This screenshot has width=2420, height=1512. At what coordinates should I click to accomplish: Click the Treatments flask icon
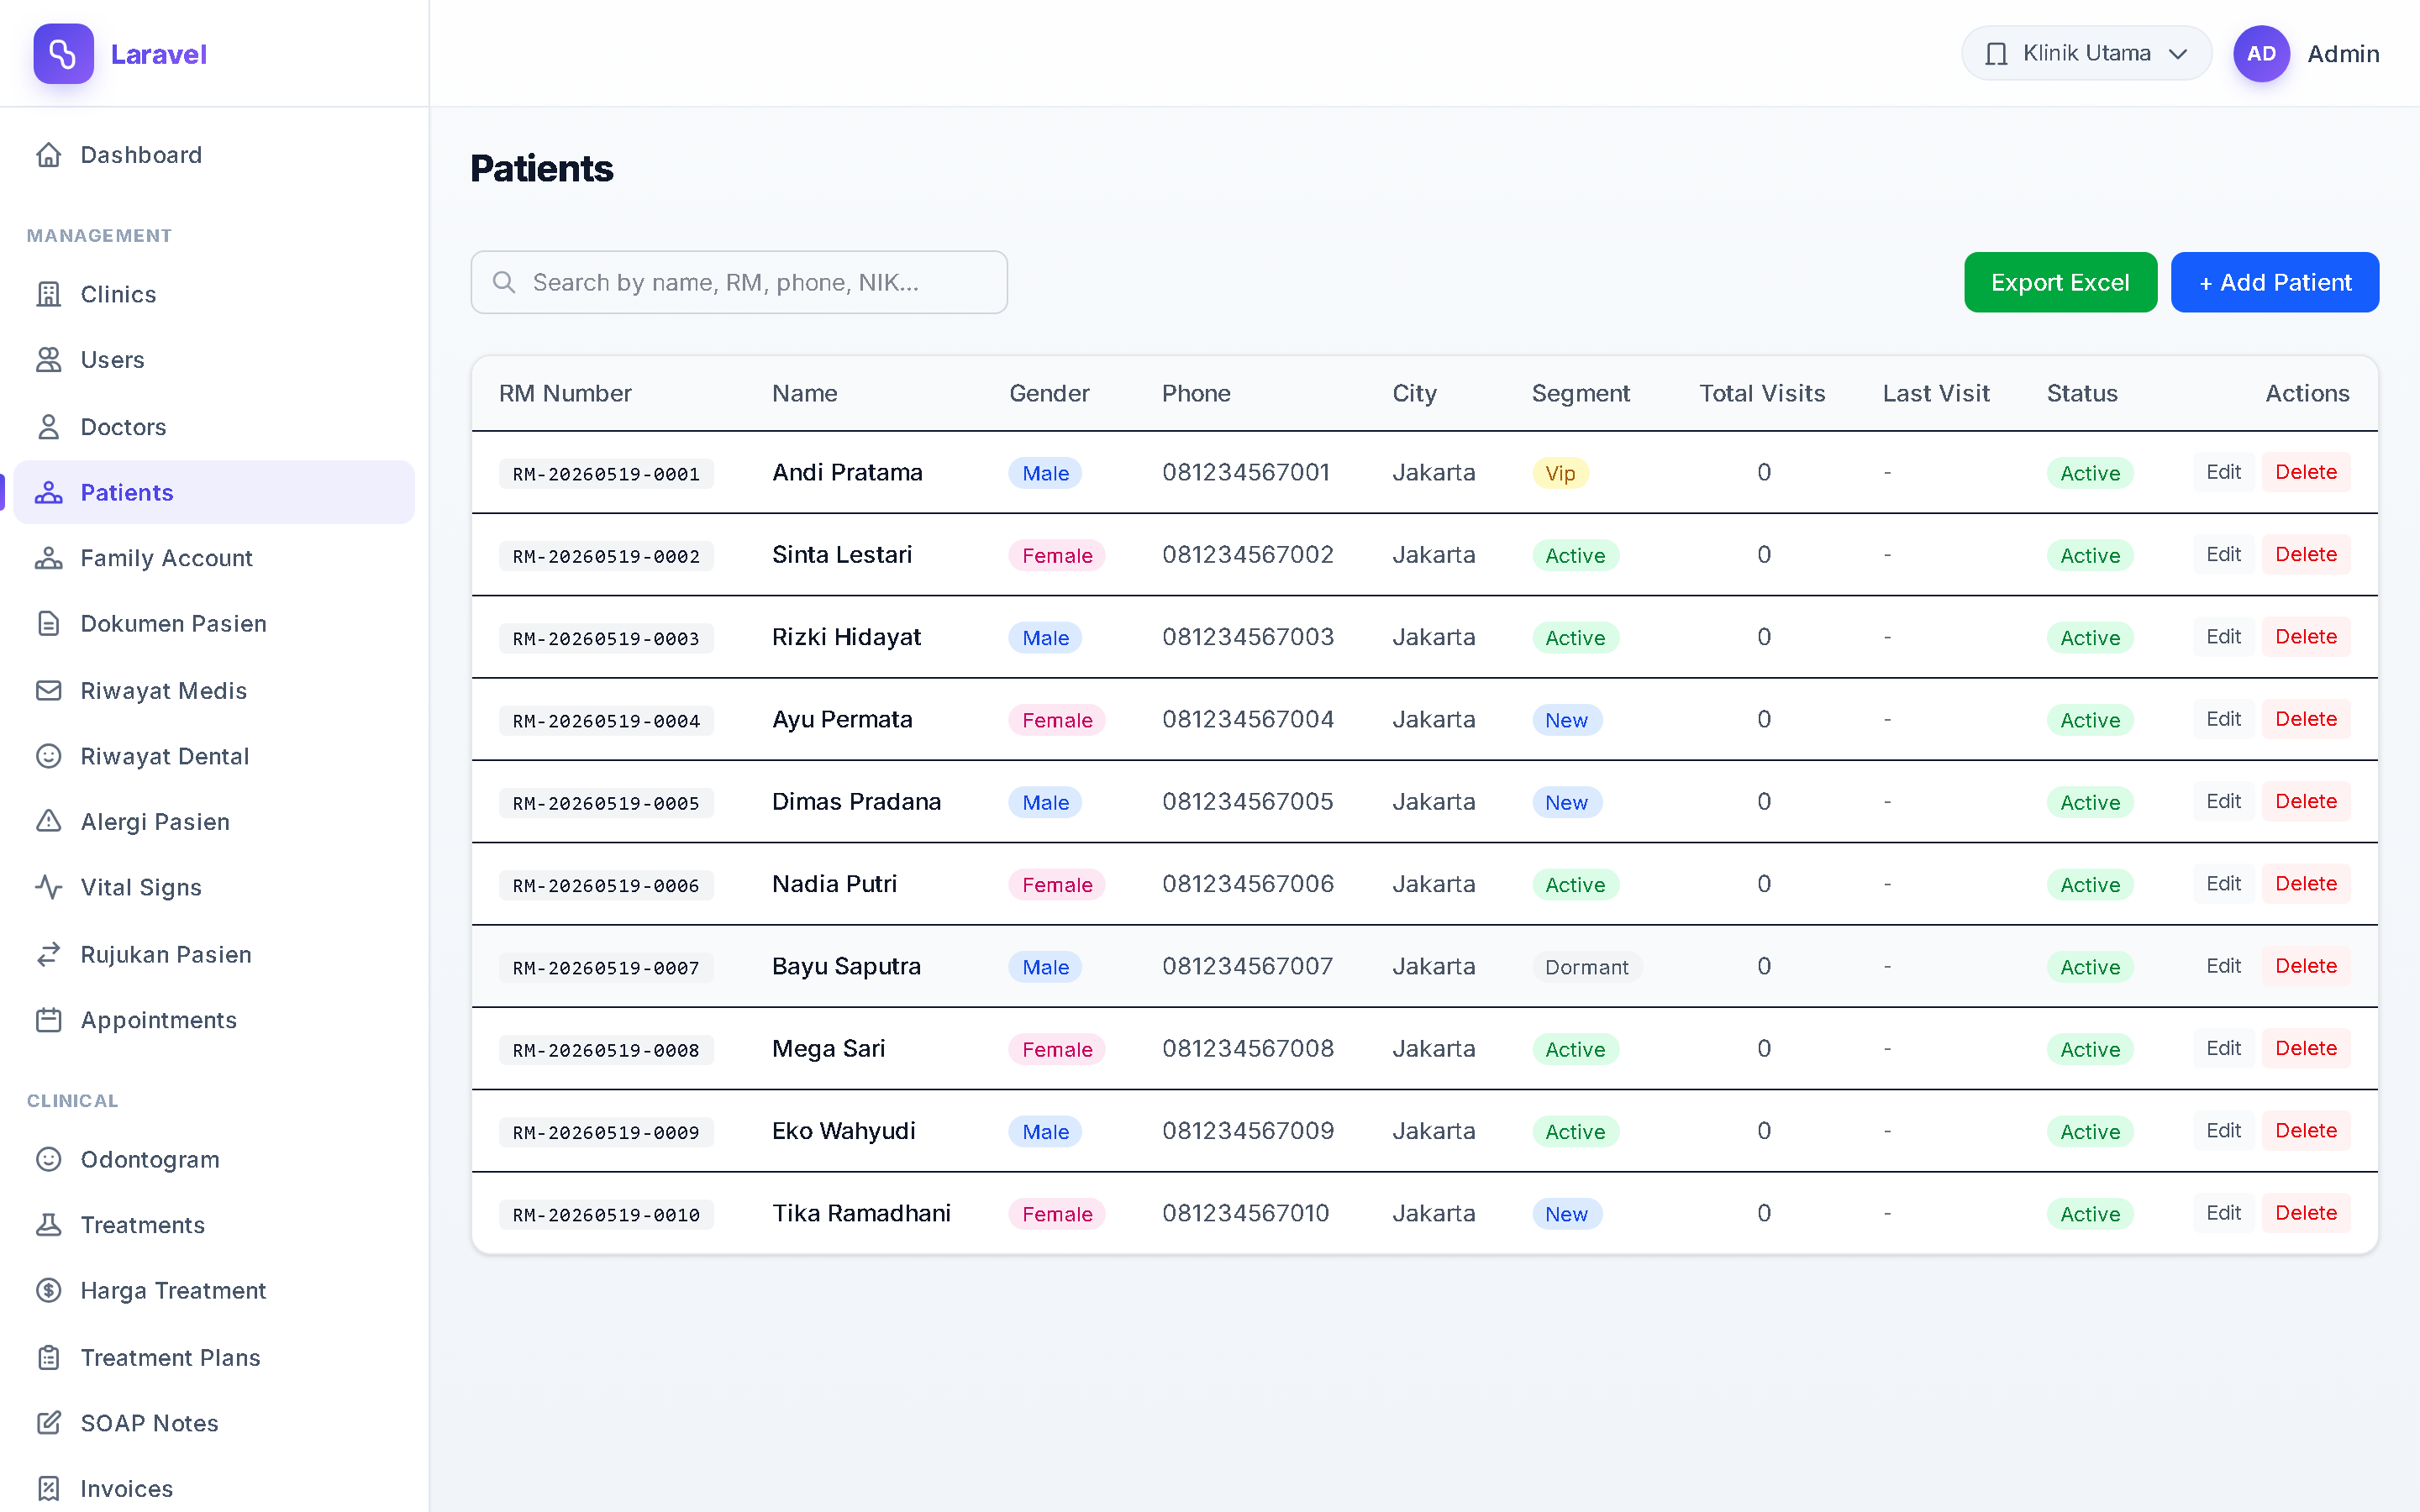pos(49,1225)
